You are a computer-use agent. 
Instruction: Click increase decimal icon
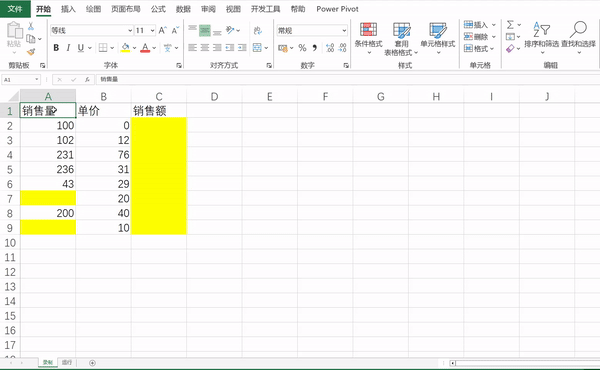pos(330,48)
